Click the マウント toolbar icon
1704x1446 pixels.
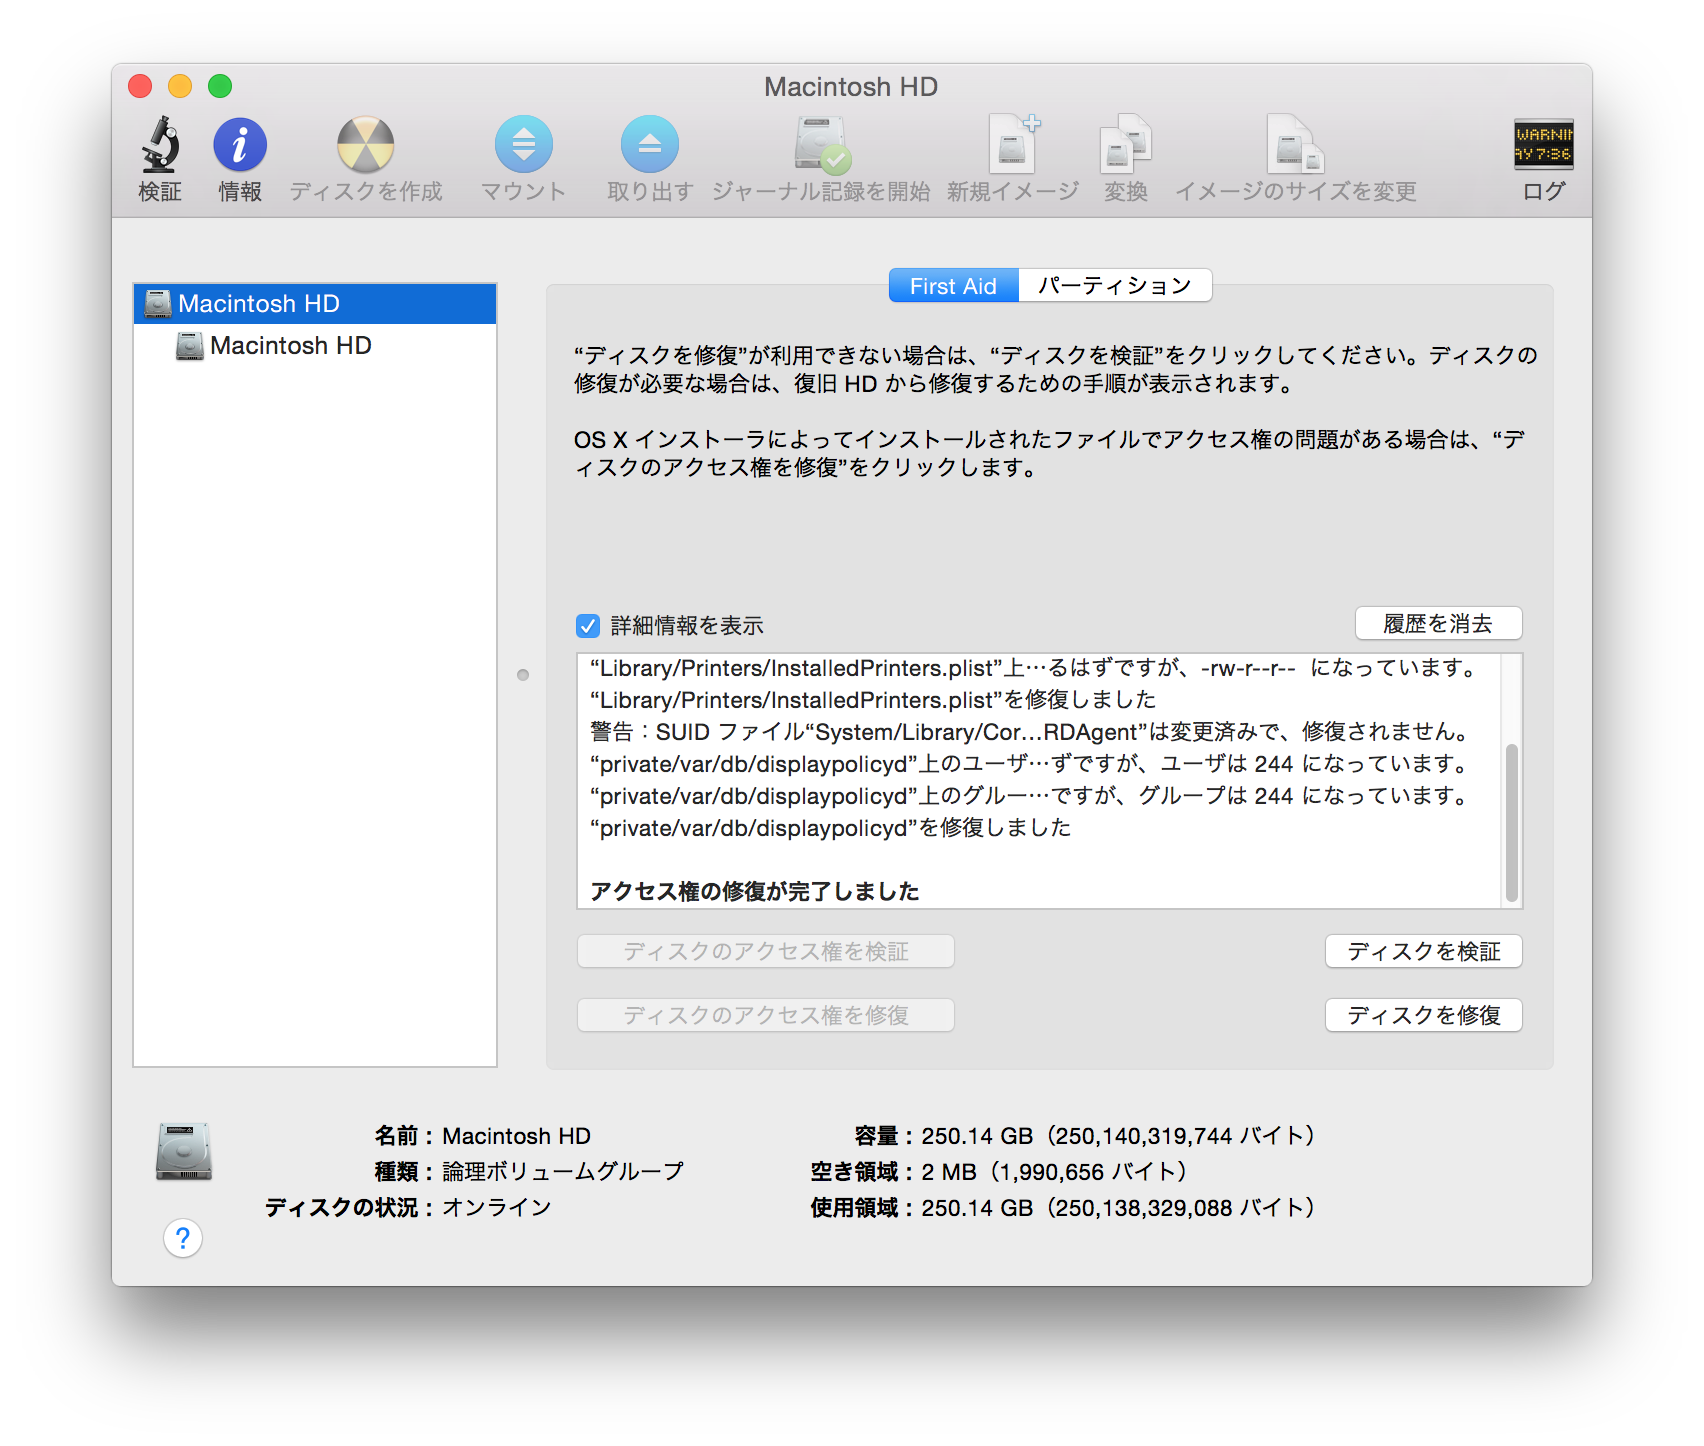click(x=524, y=145)
